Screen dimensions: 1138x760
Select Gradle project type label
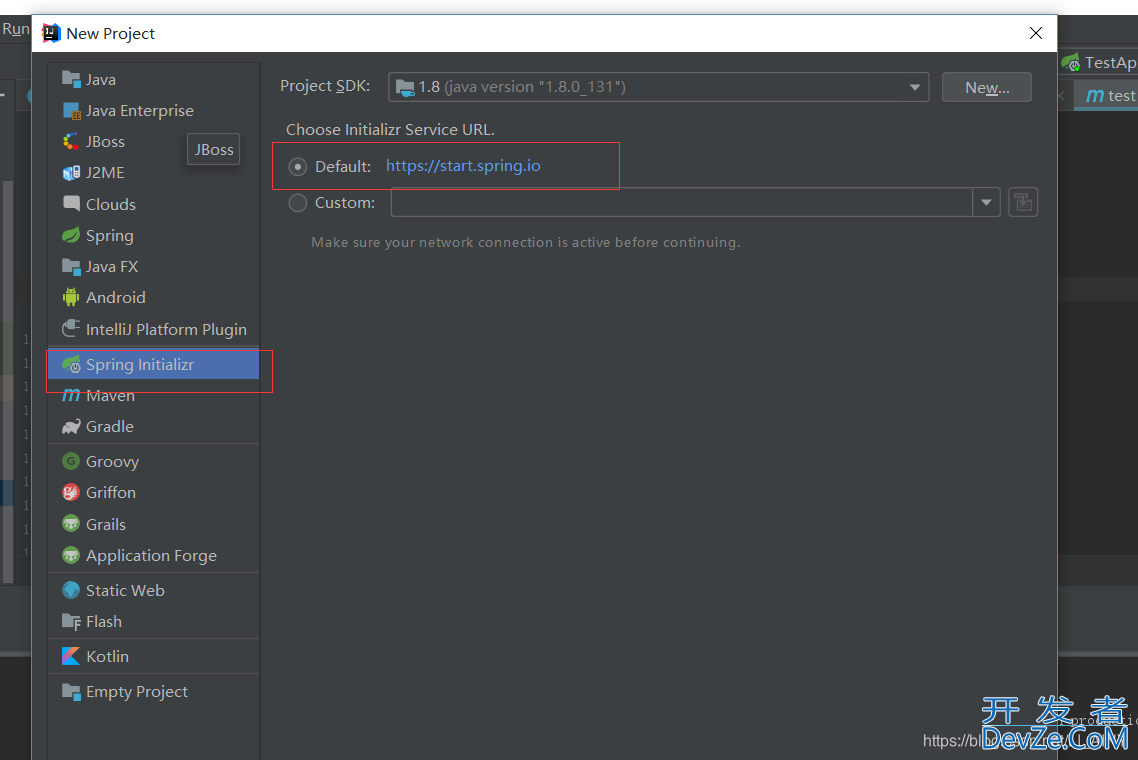coord(110,427)
